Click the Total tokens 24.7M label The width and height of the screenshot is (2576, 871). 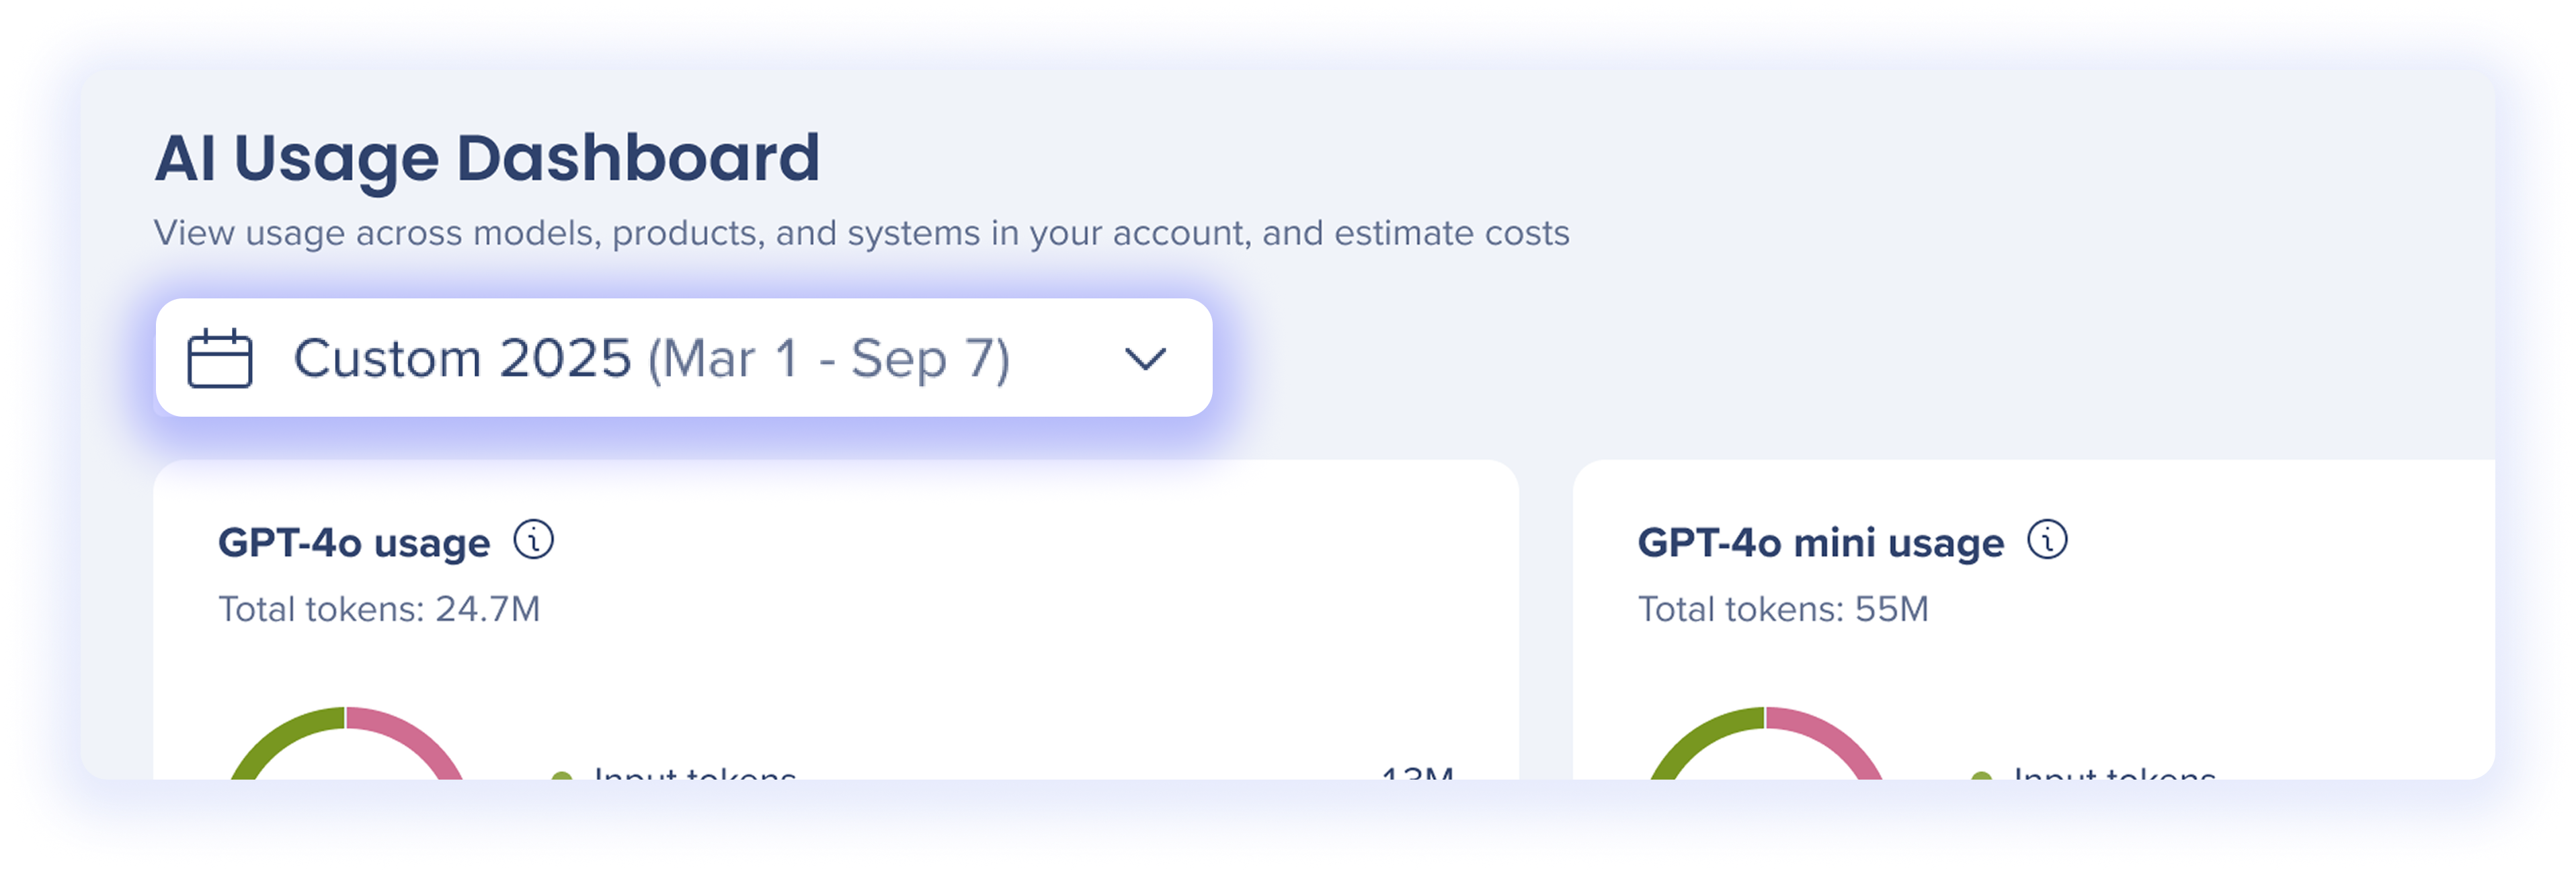(x=379, y=609)
